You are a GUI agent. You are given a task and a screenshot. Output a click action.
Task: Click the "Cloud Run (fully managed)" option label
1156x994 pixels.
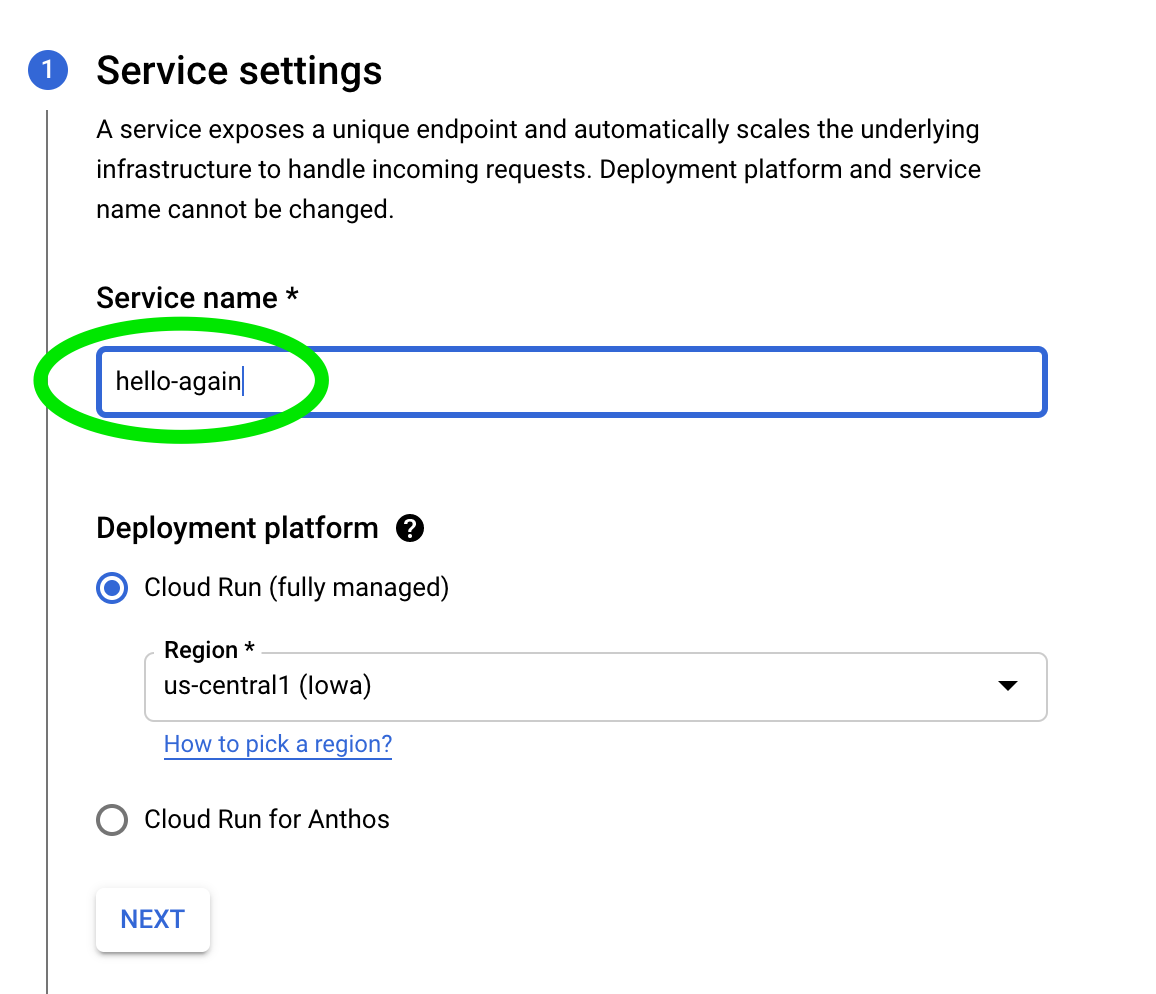pos(296,588)
